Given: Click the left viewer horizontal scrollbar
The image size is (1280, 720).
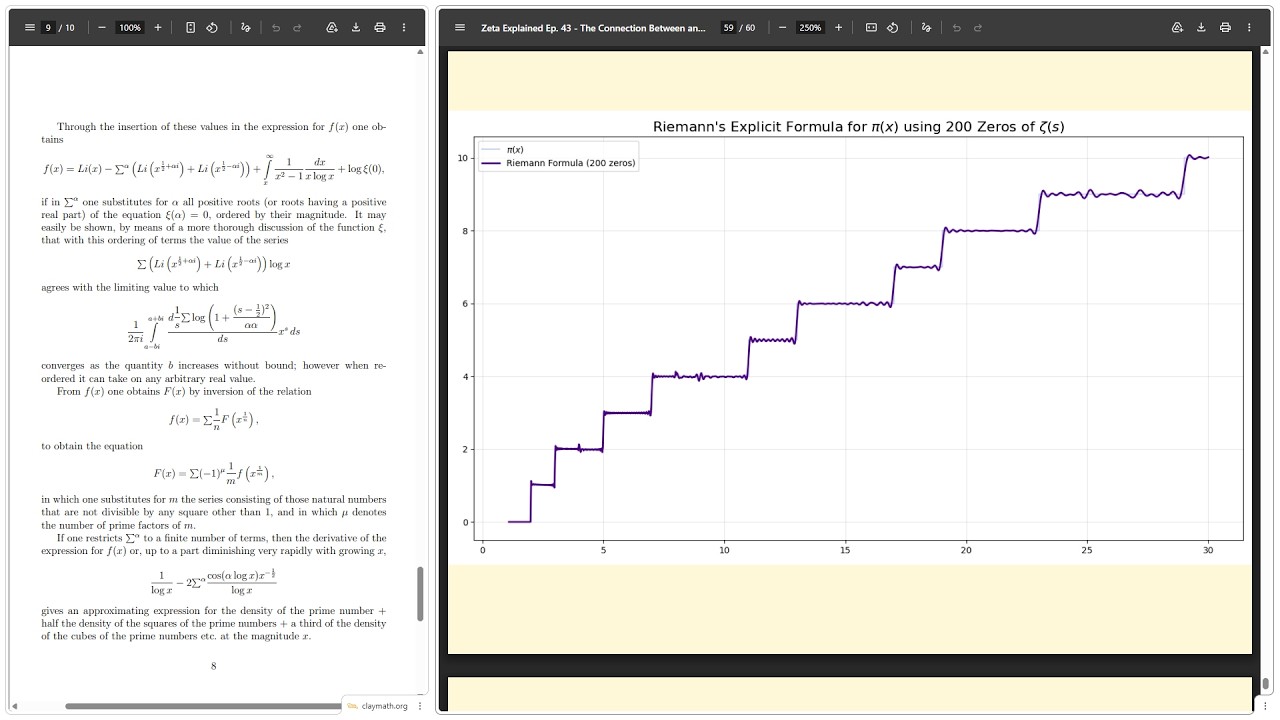Looking at the screenshot, I should [x=204, y=706].
